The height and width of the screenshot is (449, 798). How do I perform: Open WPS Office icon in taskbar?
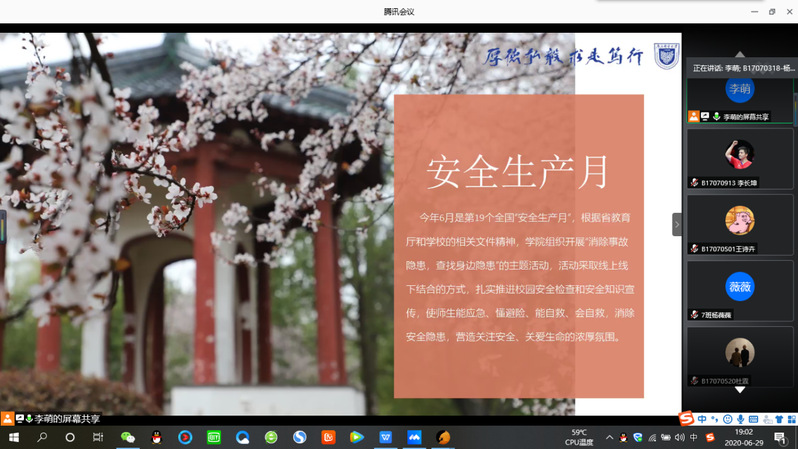(x=386, y=437)
